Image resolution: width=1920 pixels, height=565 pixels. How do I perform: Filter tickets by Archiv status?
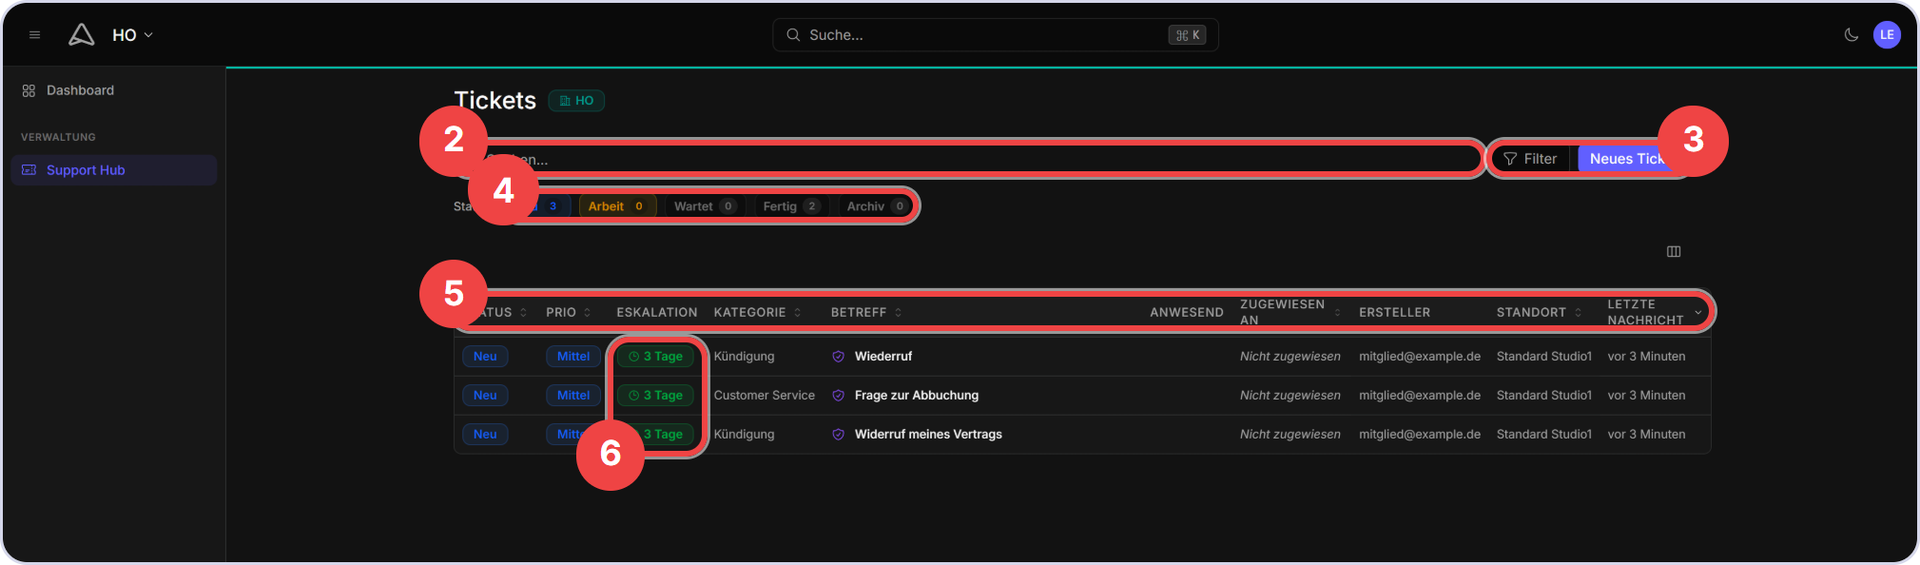tap(876, 207)
